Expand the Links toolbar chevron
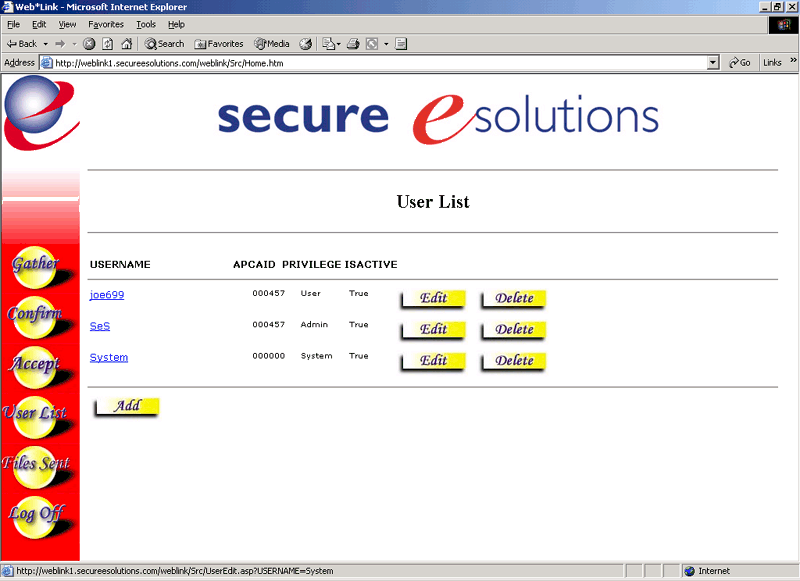The width and height of the screenshot is (800, 581). [793, 60]
